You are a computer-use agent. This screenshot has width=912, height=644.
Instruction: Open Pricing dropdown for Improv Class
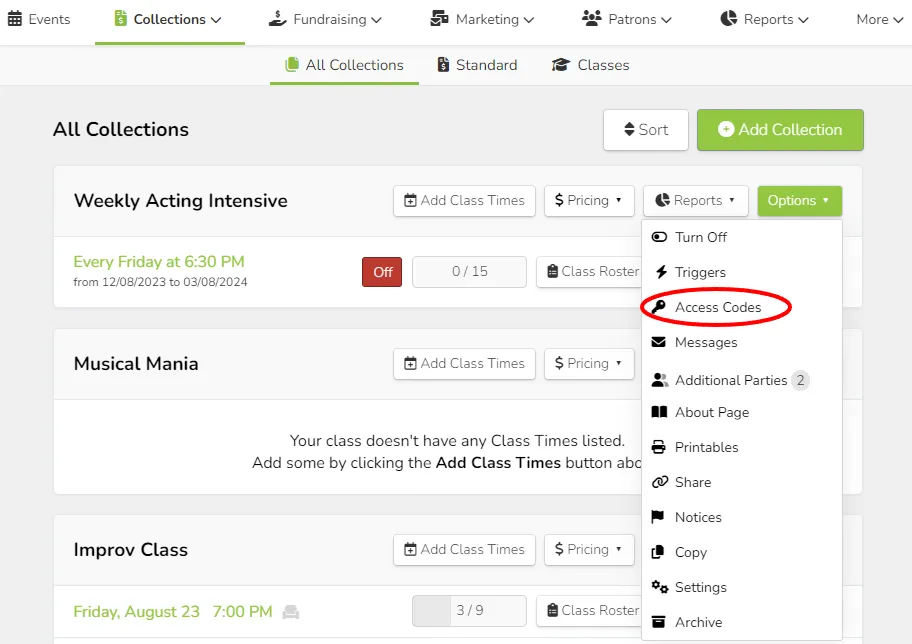589,550
